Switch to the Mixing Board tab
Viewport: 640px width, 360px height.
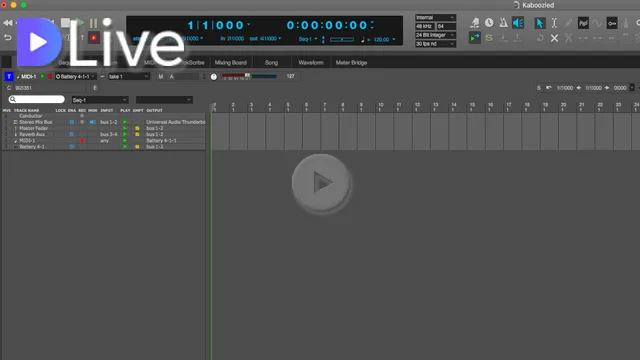coord(231,62)
